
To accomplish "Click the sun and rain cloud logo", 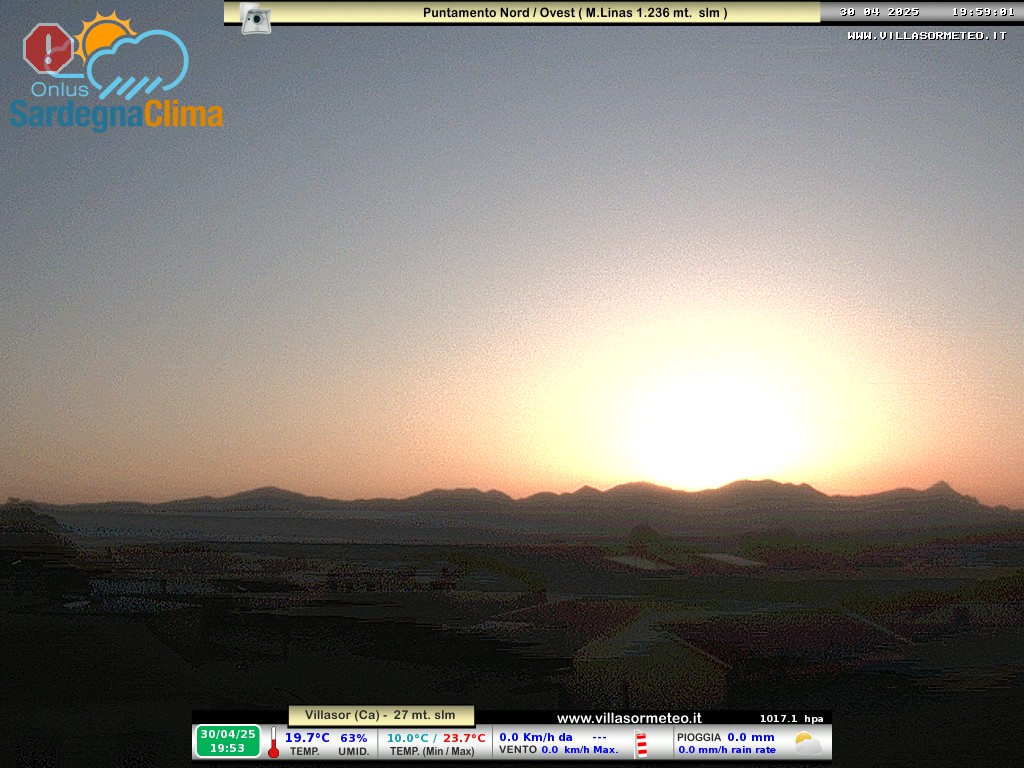I will [131, 56].
